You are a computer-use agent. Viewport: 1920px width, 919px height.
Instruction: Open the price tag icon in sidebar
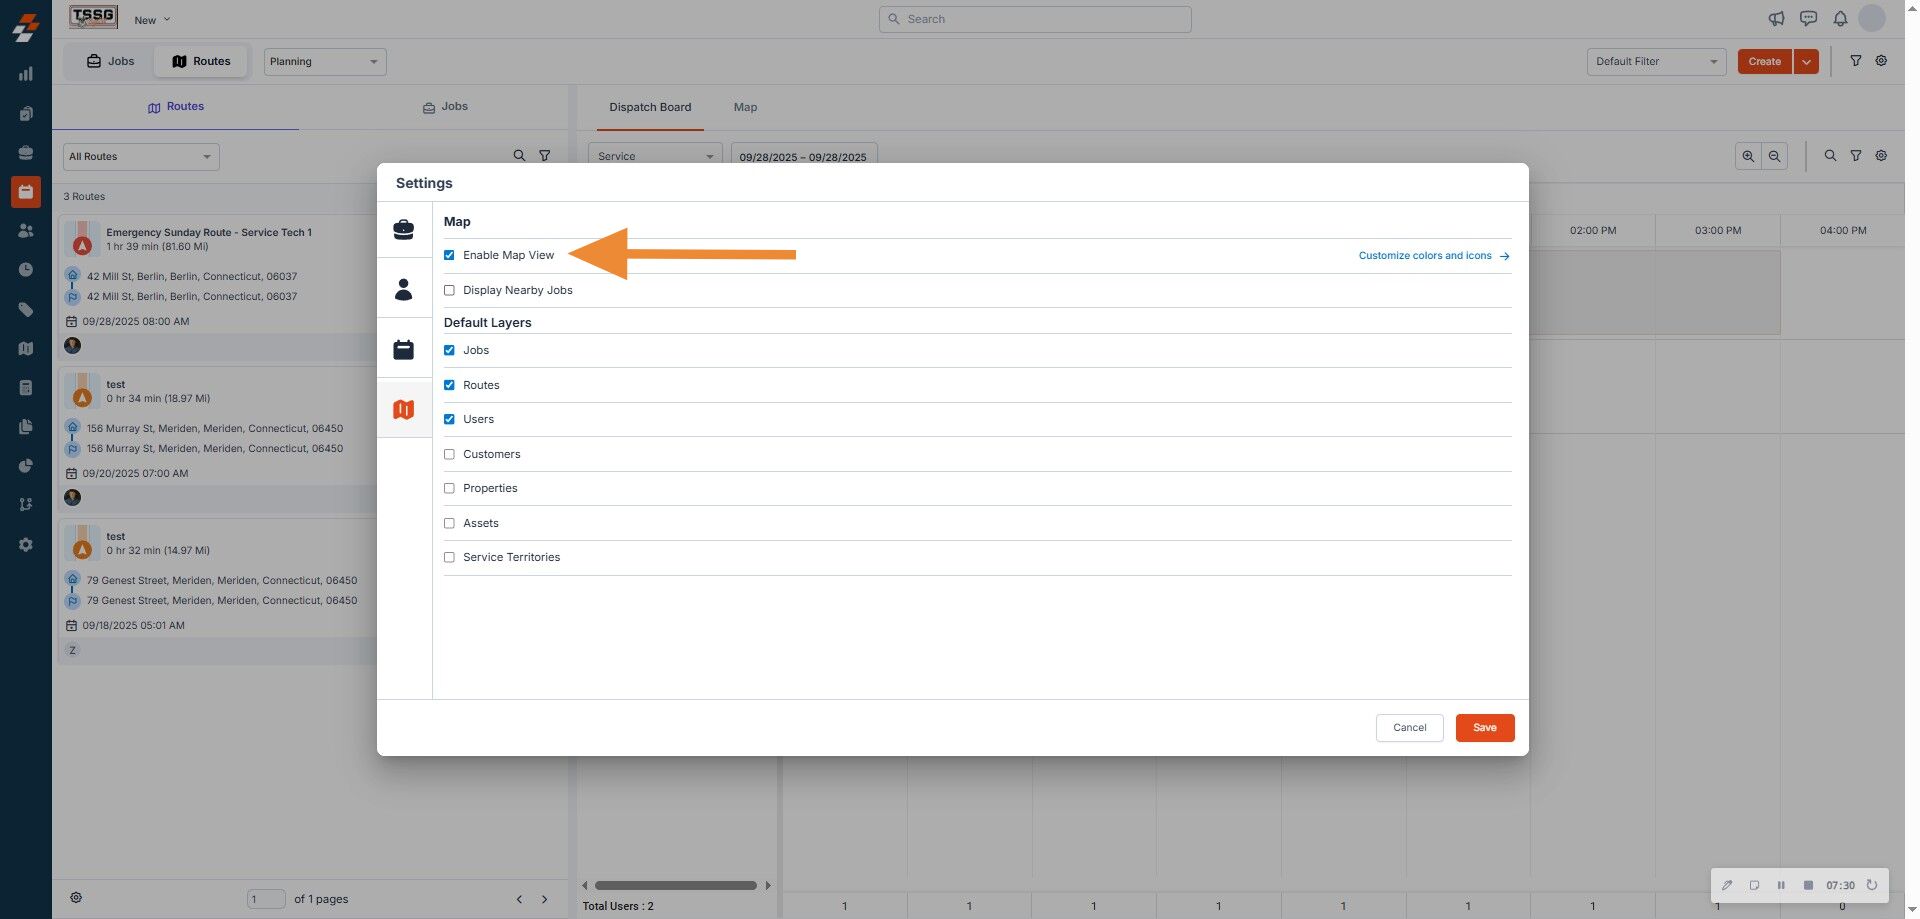[26, 310]
